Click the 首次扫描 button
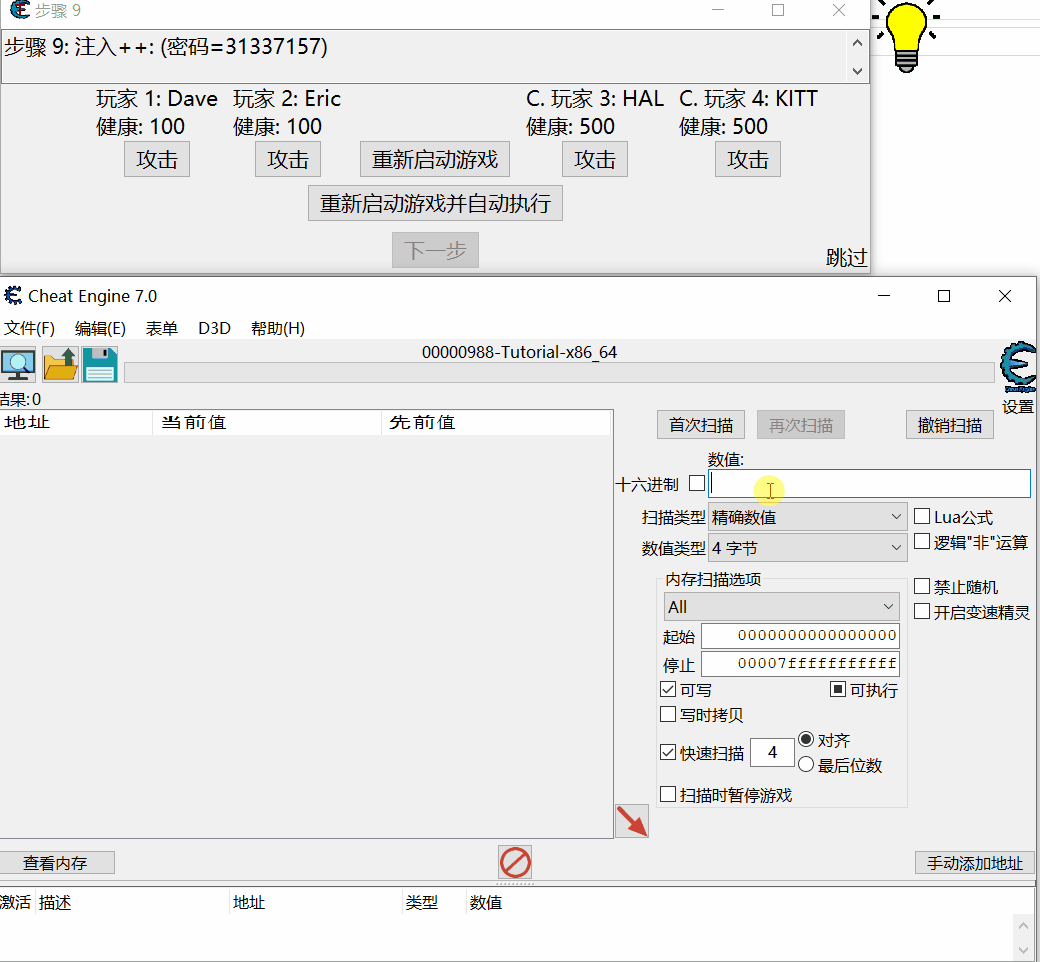 701,425
